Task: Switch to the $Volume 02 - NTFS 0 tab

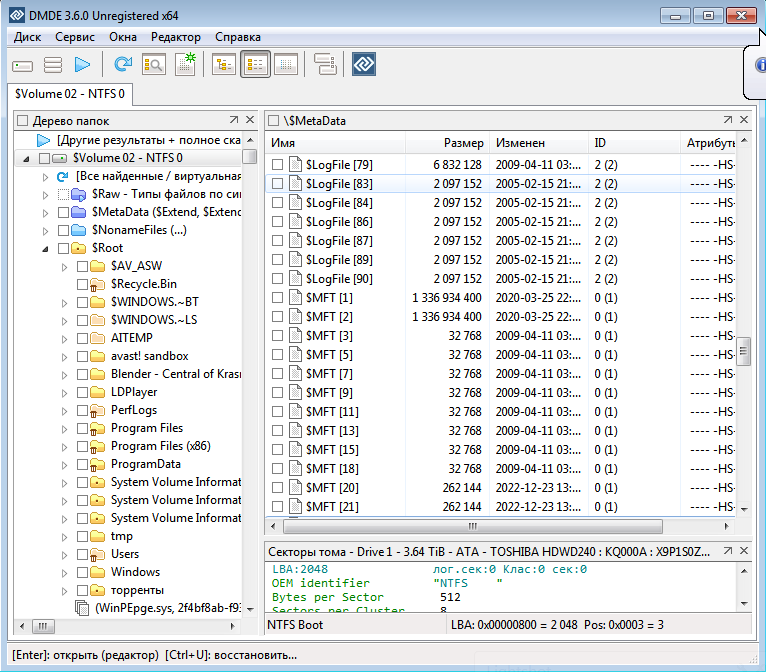Action: point(70,94)
